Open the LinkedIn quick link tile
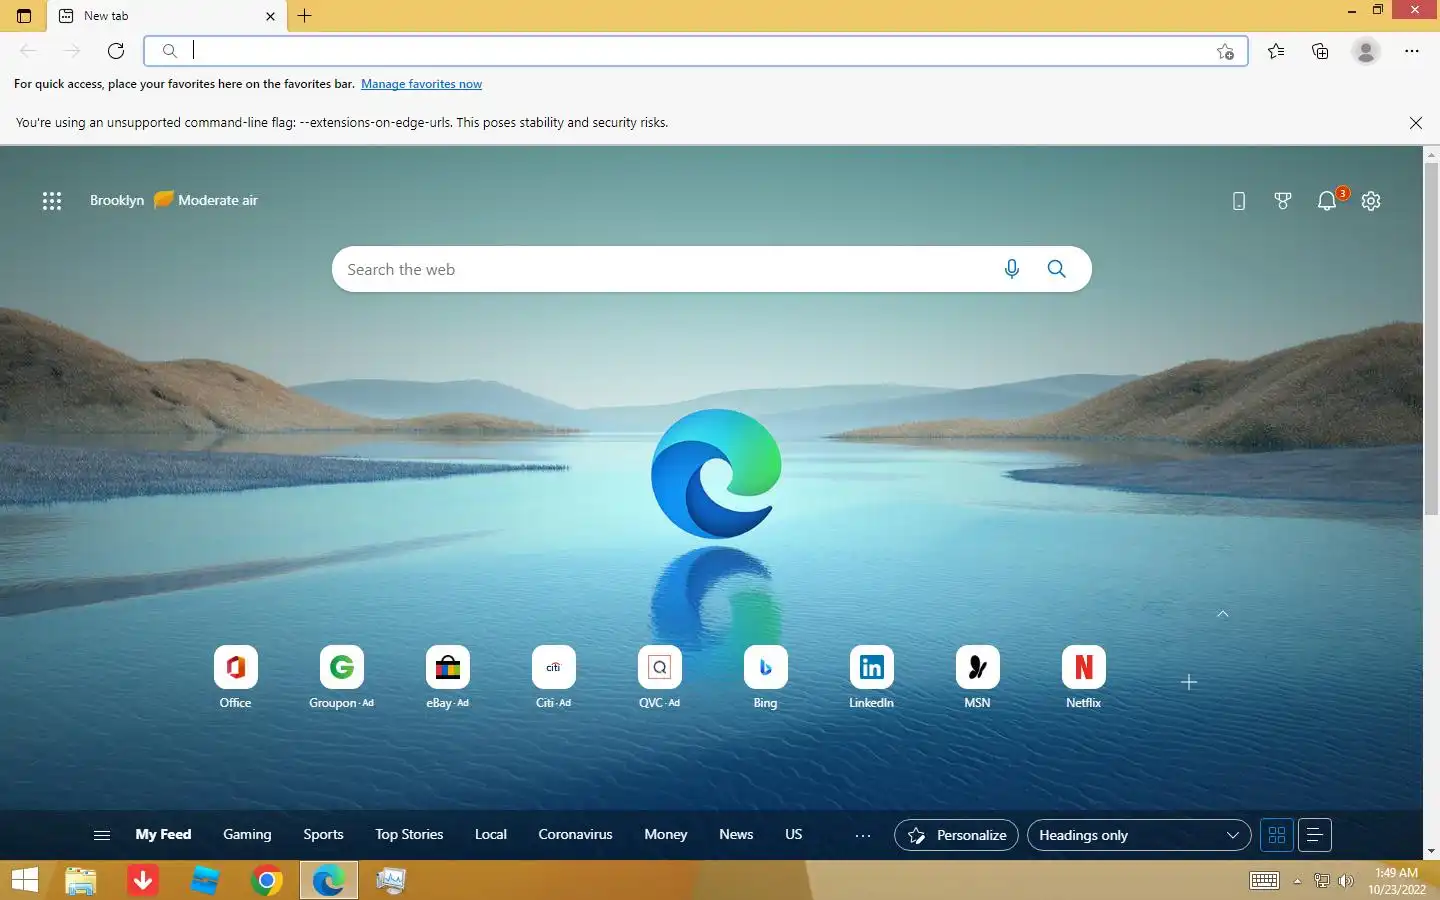1440x900 pixels. [872, 678]
